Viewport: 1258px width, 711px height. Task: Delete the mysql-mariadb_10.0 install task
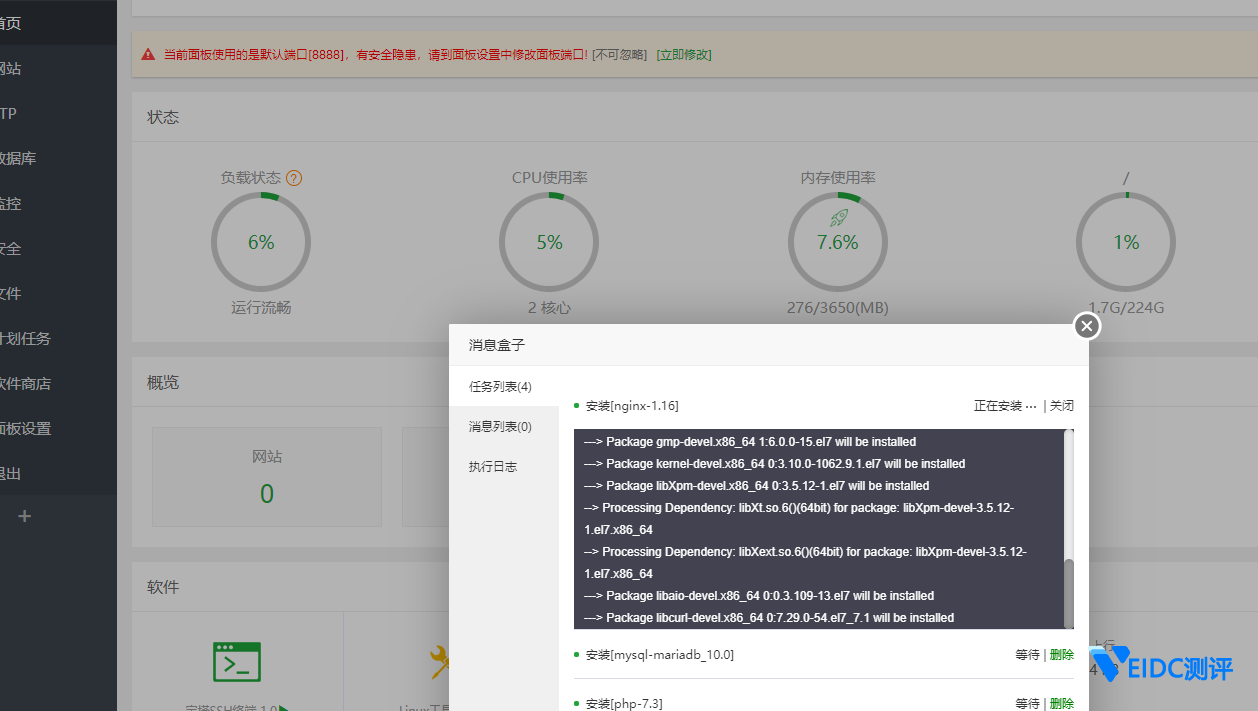click(x=1061, y=654)
